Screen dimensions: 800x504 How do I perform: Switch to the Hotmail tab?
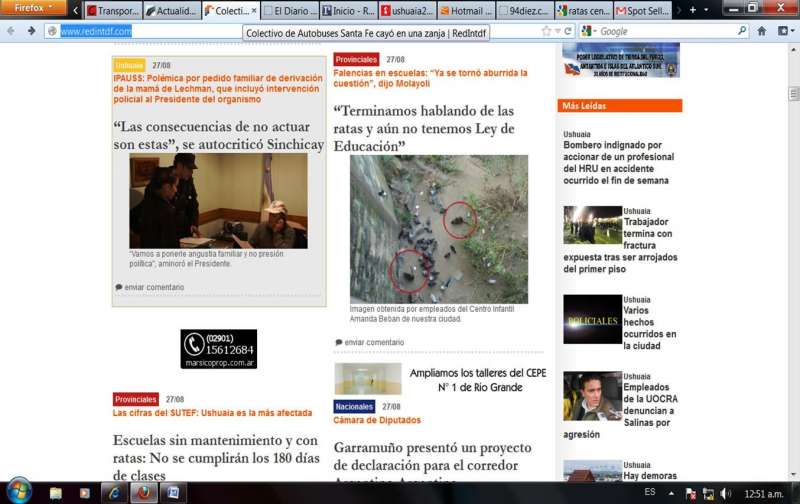tap(465, 11)
